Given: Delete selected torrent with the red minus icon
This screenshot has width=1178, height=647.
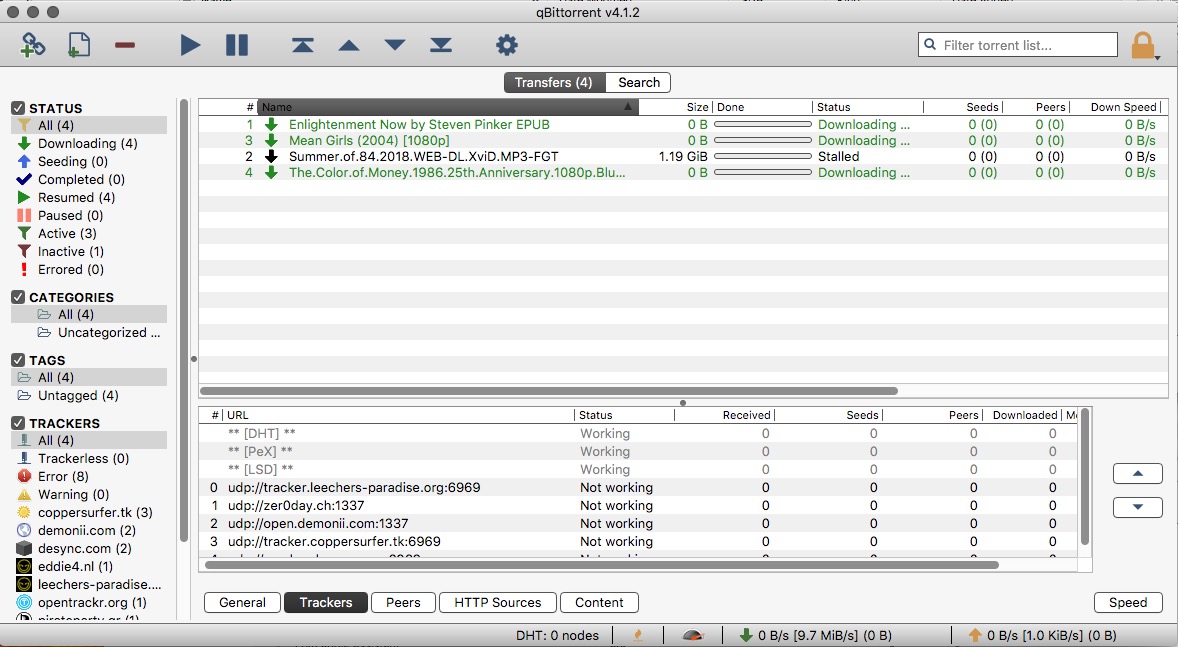Looking at the screenshot, I should 125,45.
